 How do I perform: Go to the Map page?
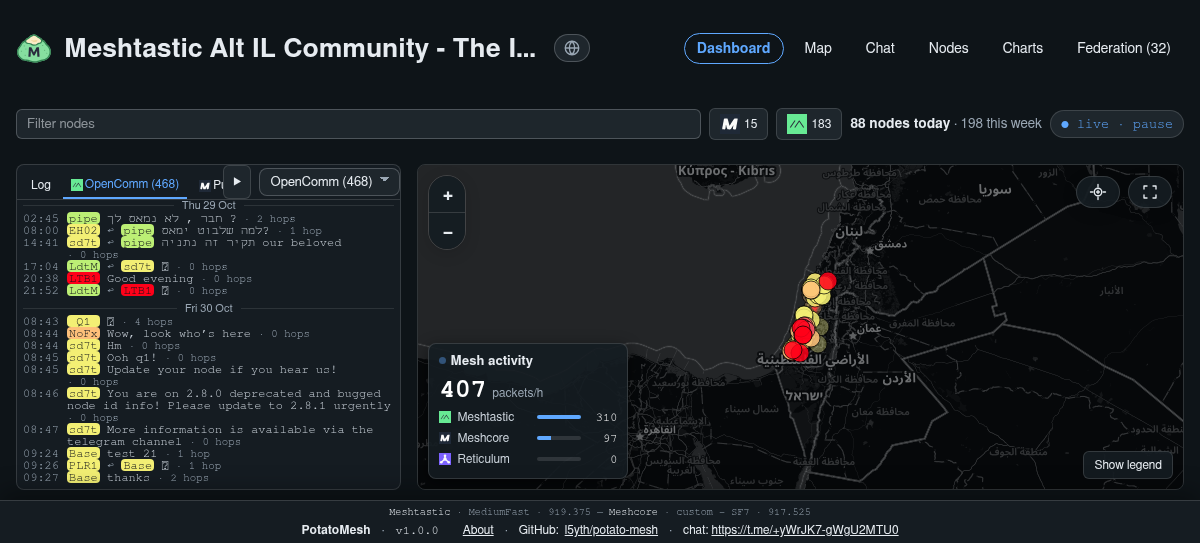pos(818,48)
